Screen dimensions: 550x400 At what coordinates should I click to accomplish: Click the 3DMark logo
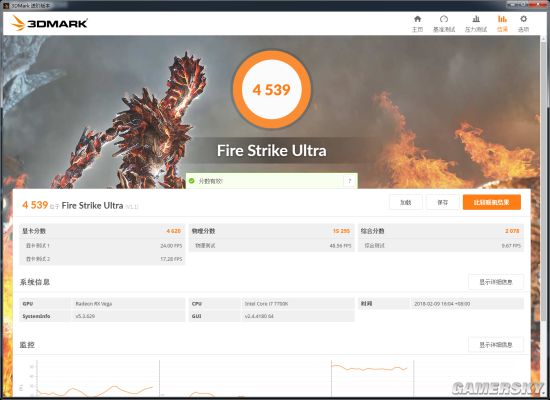(49, 23)
